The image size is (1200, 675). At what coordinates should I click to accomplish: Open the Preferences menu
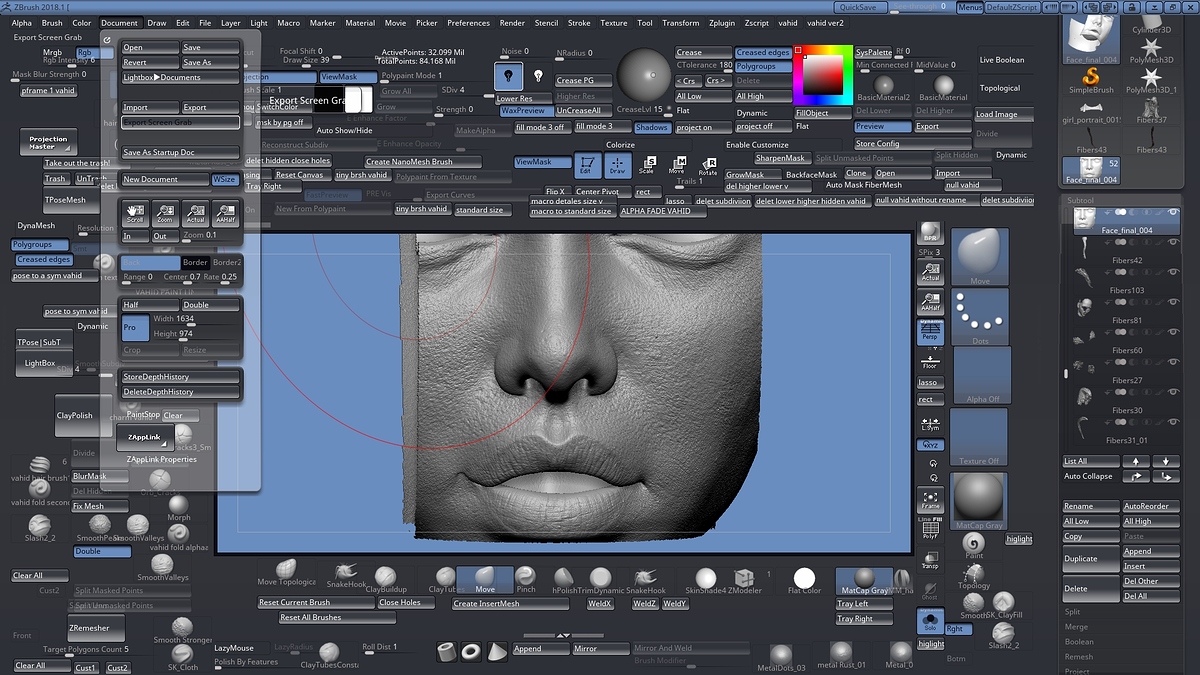point(468,22)
